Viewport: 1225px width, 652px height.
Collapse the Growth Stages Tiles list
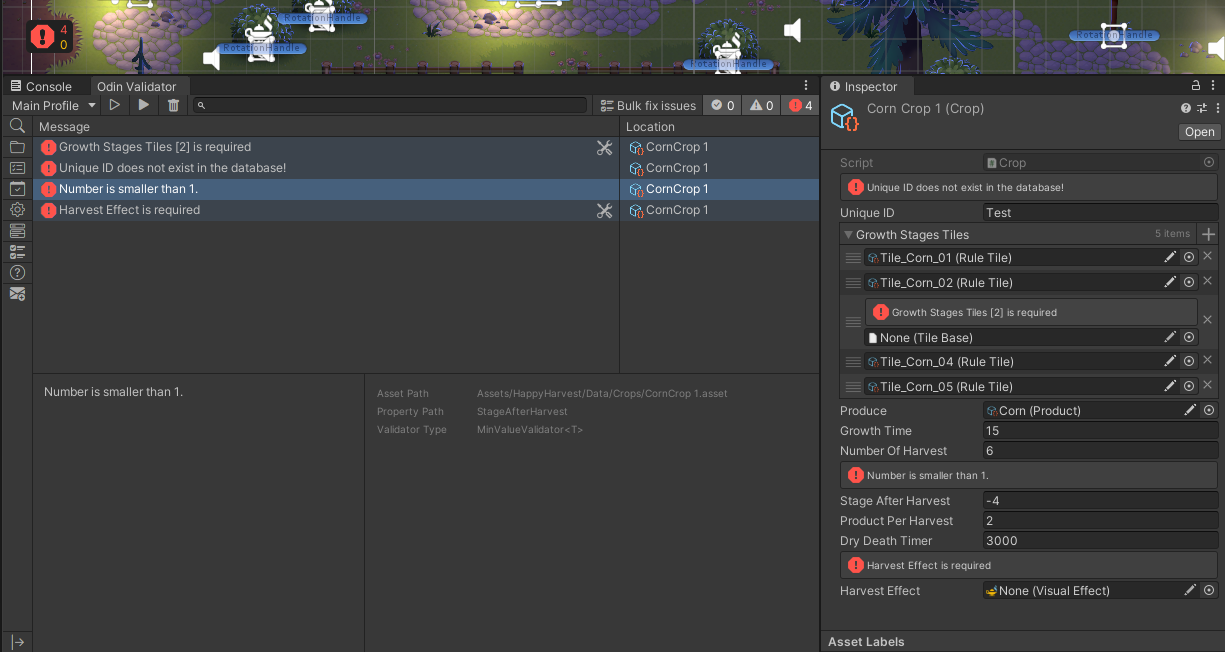pos(848,235)
